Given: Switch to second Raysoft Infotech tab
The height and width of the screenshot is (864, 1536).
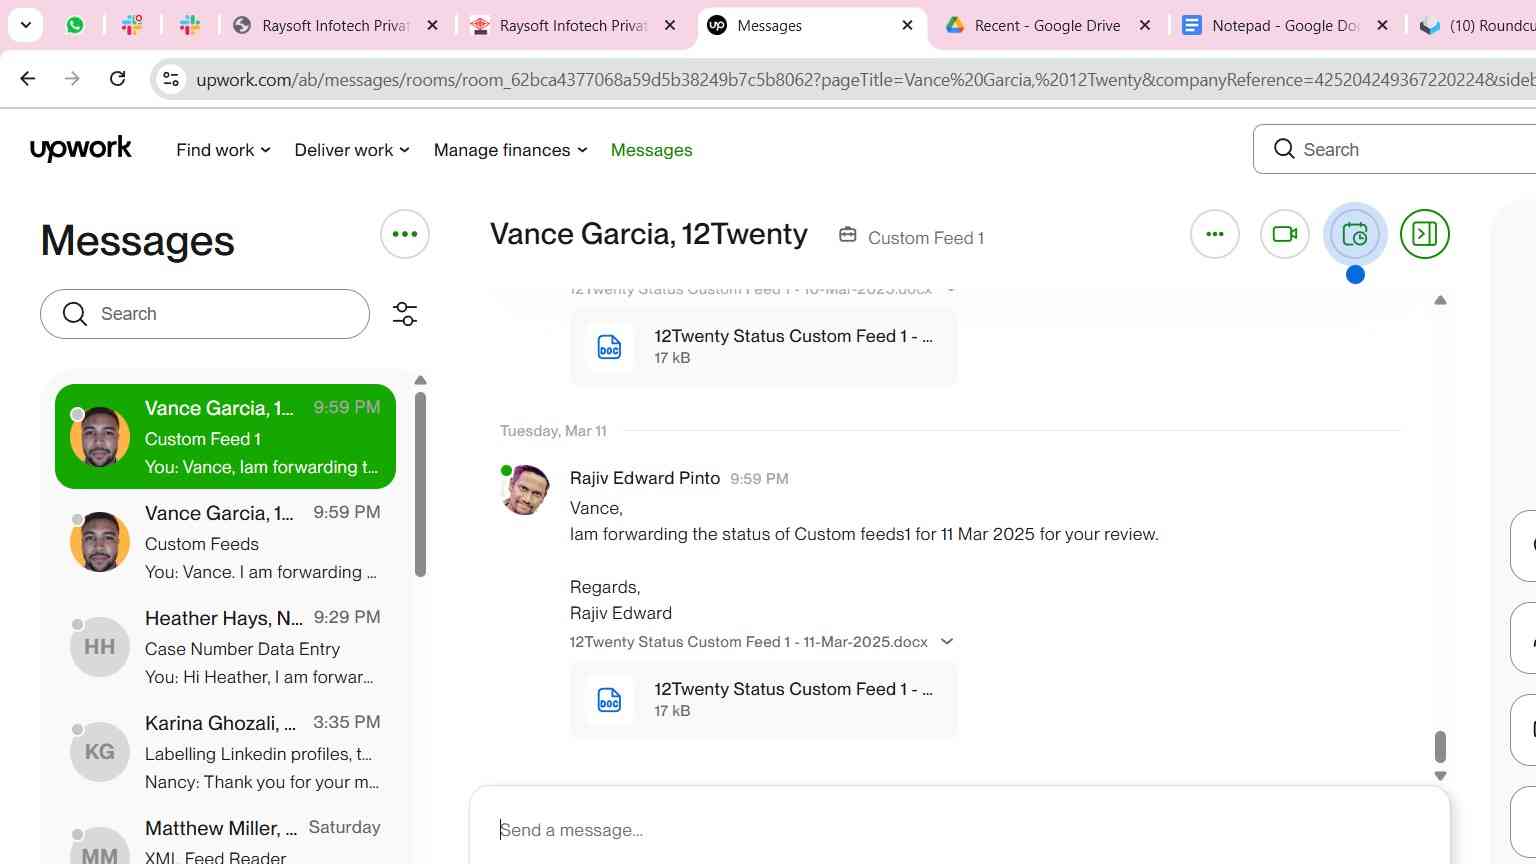Looking at the screenshot, I should click(573, 25).
